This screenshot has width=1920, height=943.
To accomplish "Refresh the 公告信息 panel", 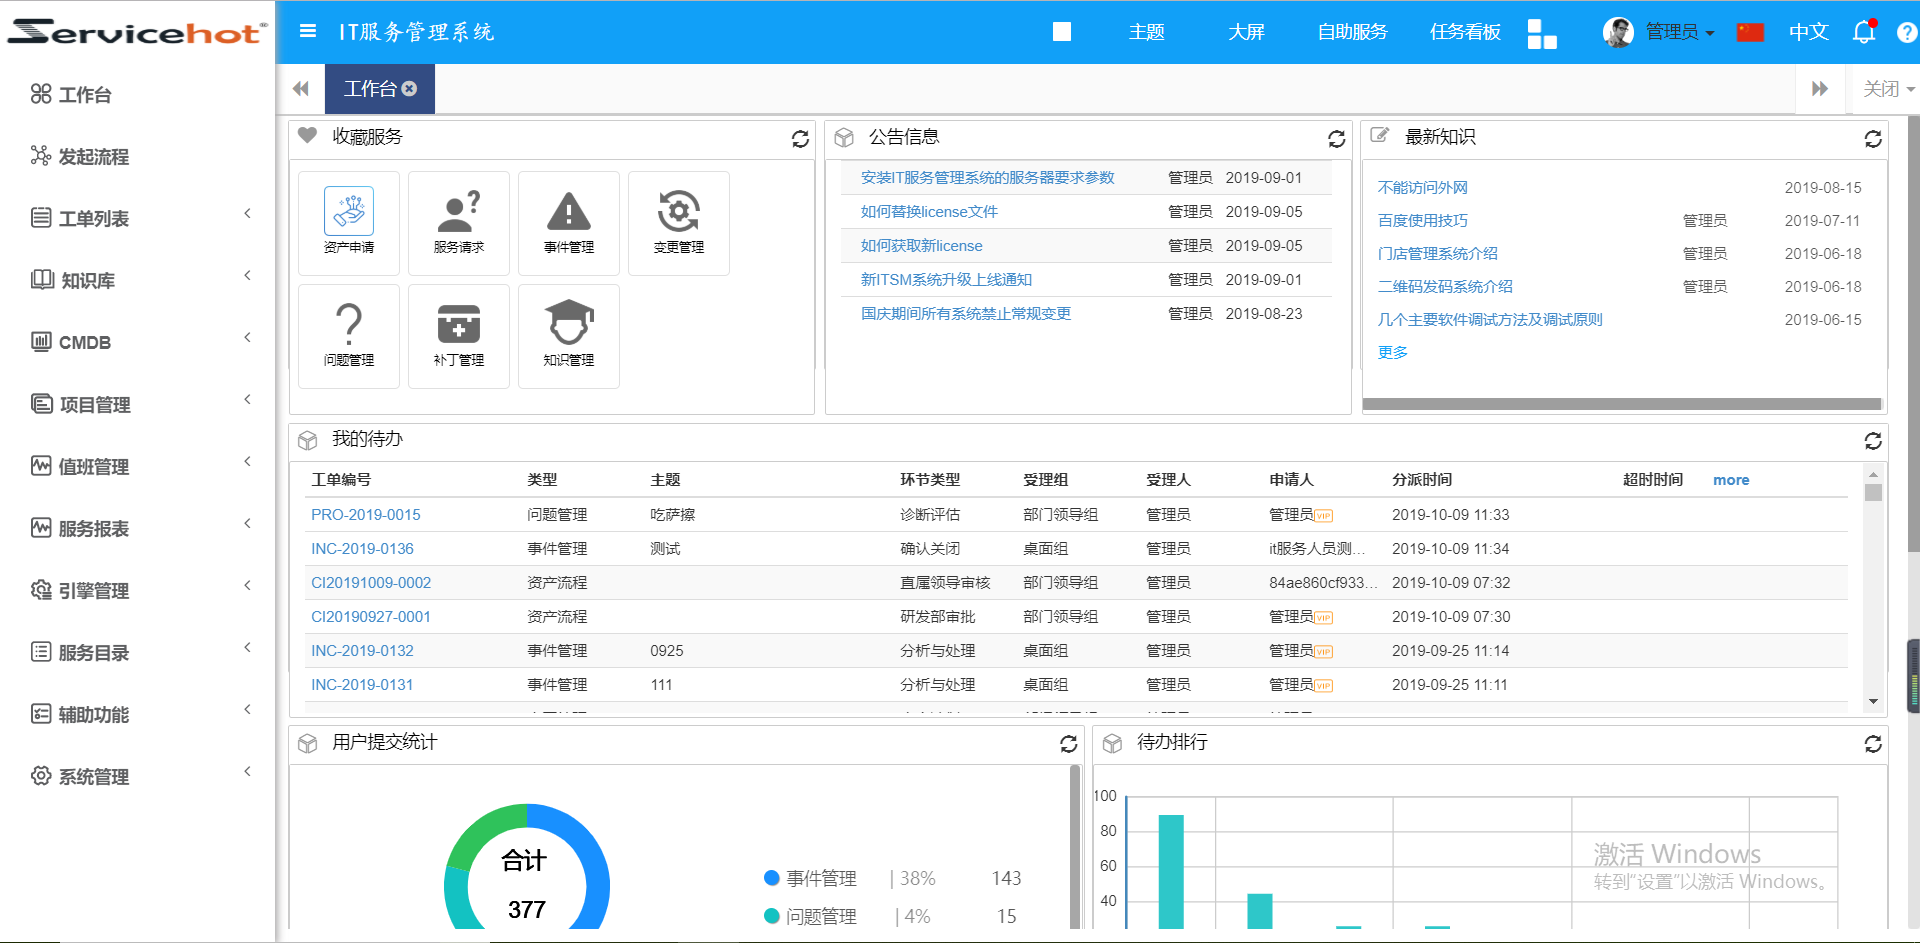I will (x=1336, y=139).
